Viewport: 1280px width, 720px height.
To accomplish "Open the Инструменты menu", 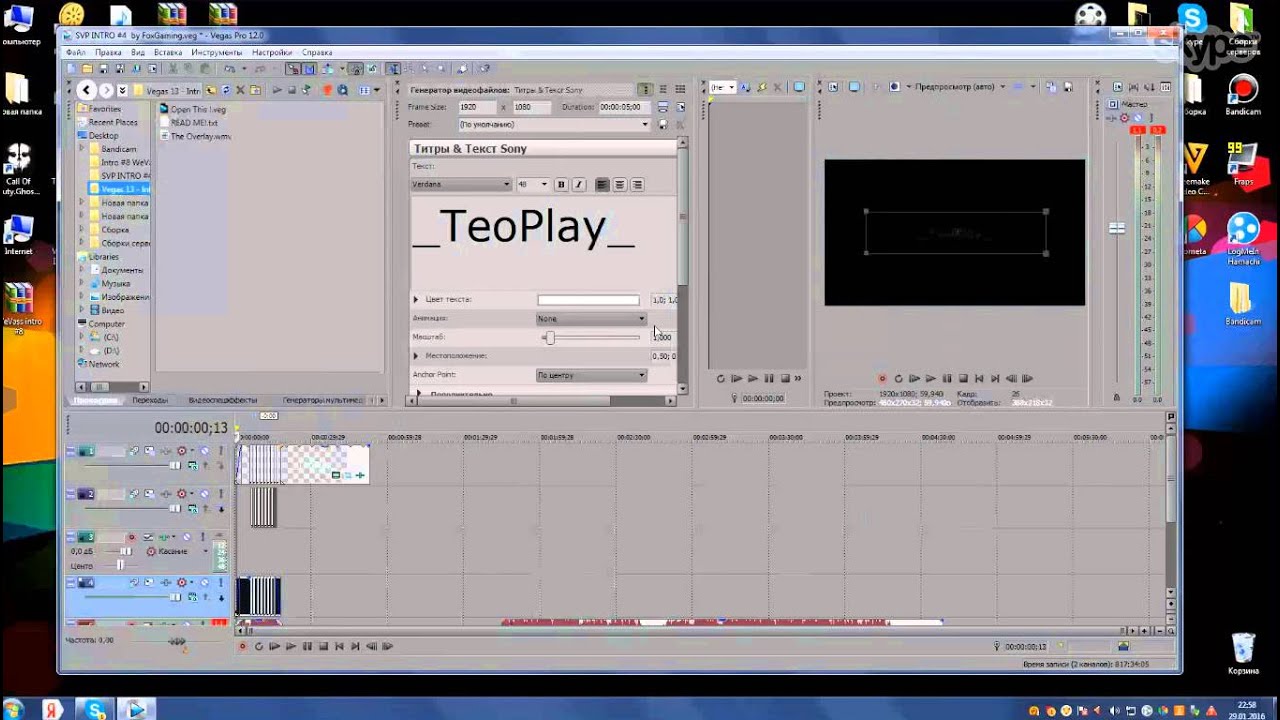I will (x=217, y=52).
